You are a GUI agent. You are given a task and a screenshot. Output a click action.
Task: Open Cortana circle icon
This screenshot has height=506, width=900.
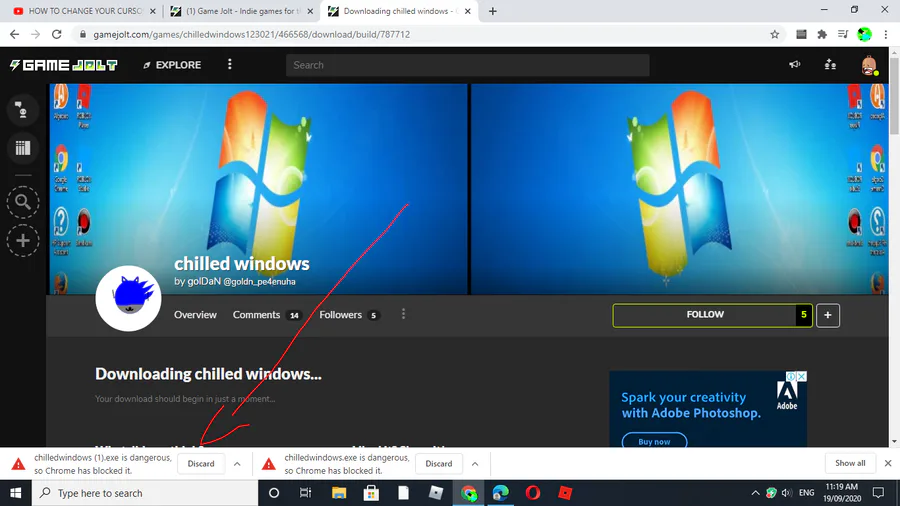[274, 493]
